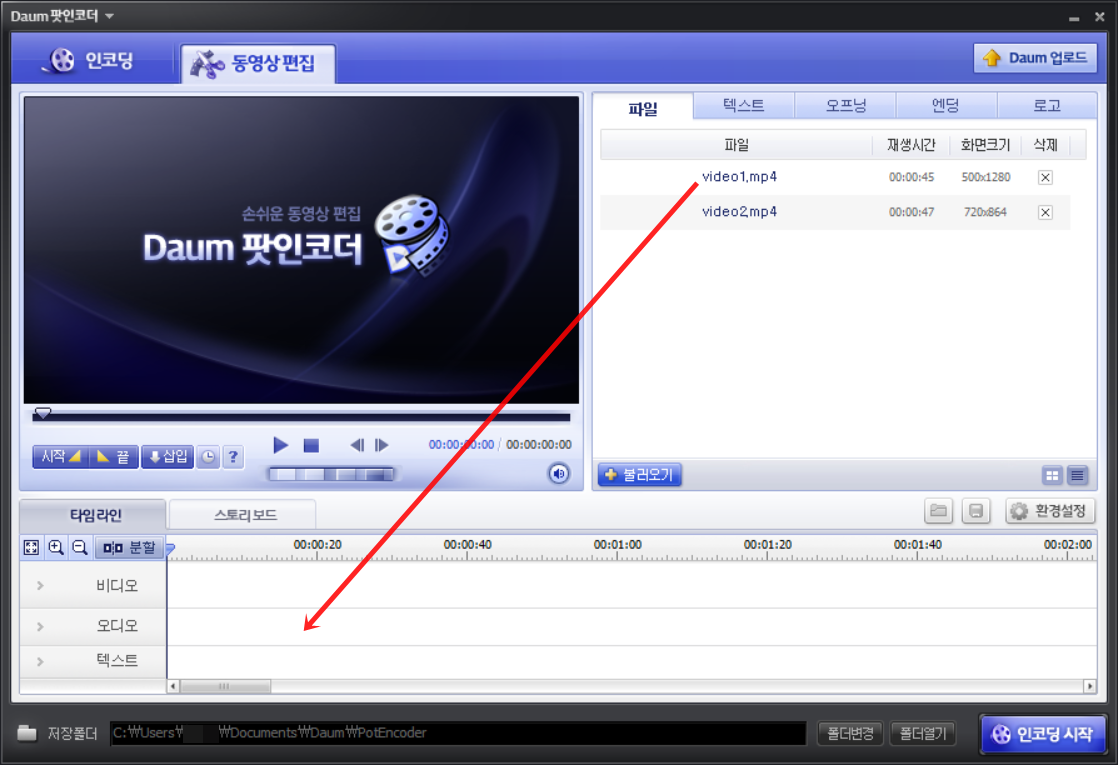Expand the 텍스트 track
Viewport: 1118px width, 765px height.
click(x=41, y=662)
